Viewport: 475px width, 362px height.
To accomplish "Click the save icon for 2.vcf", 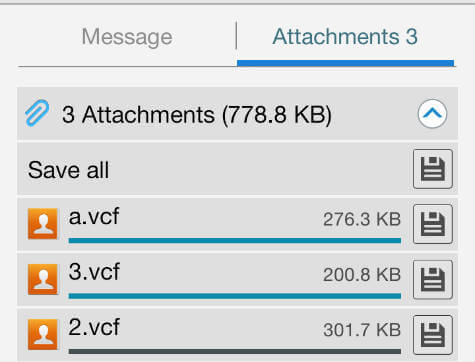I will pos(433,335).
